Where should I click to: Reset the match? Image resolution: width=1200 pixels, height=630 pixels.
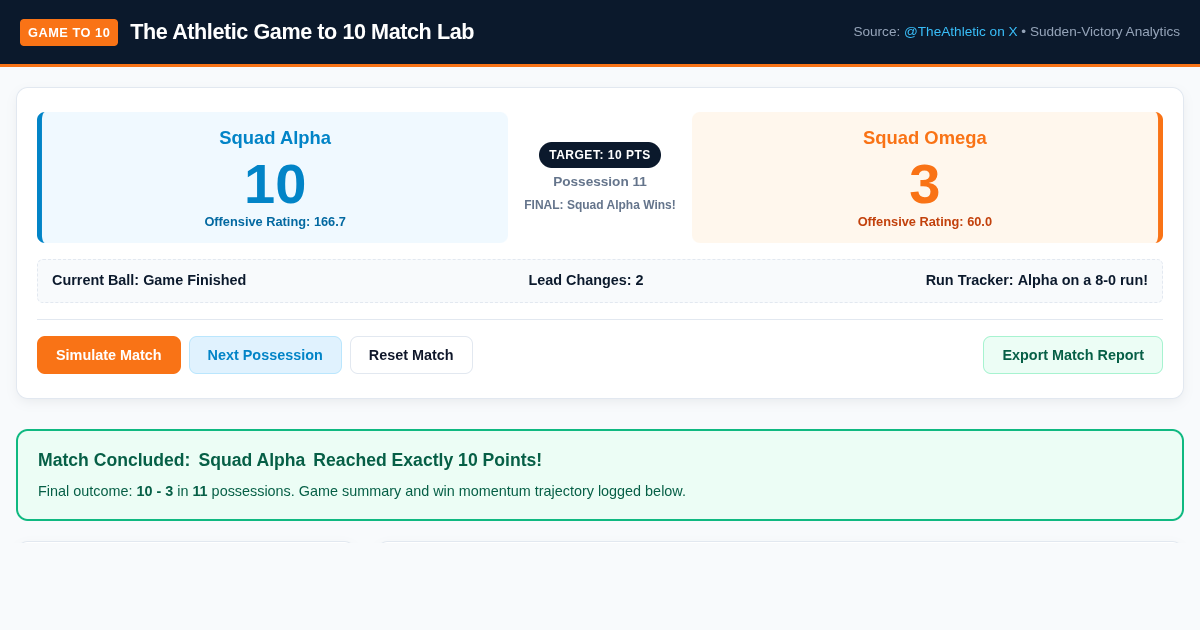point(411,355)
